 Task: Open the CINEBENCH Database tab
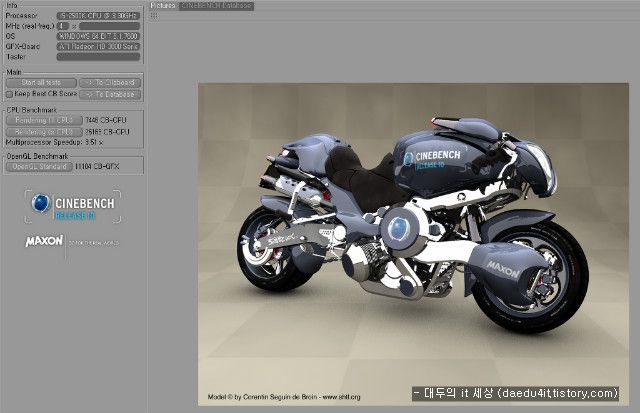pyautogui.click(x=216, y=6)
